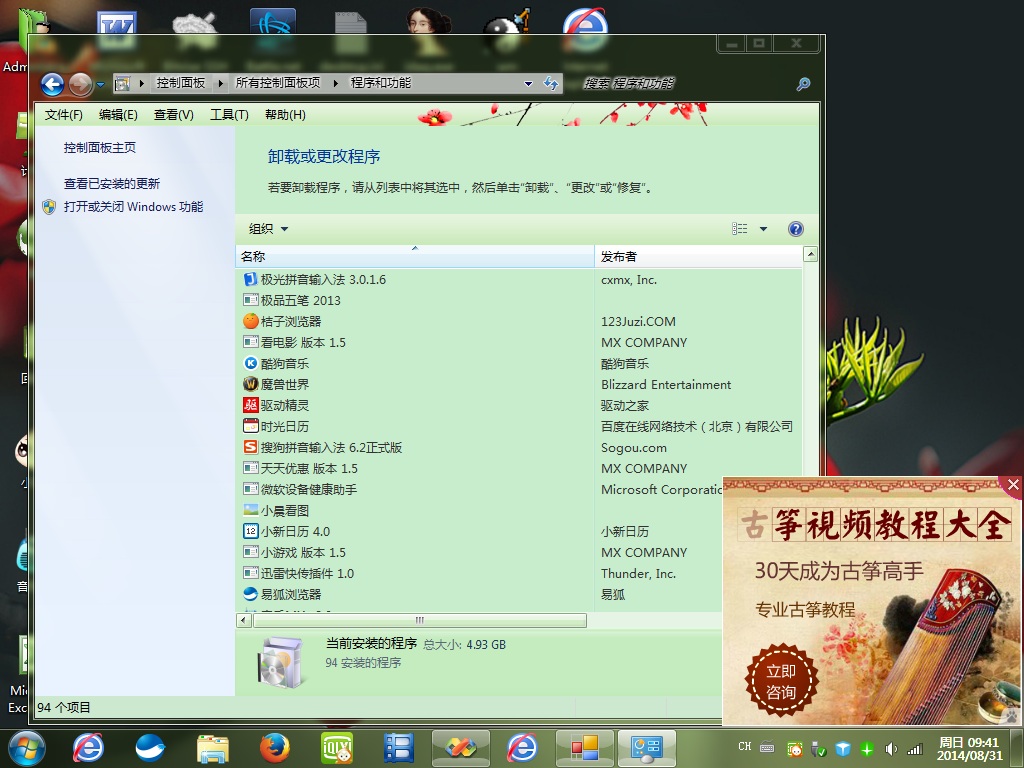Image resolution: width=1024 pixels, height=768 pixels.
Task: Click the volume speaker tray icon
Action: point(891,749)
